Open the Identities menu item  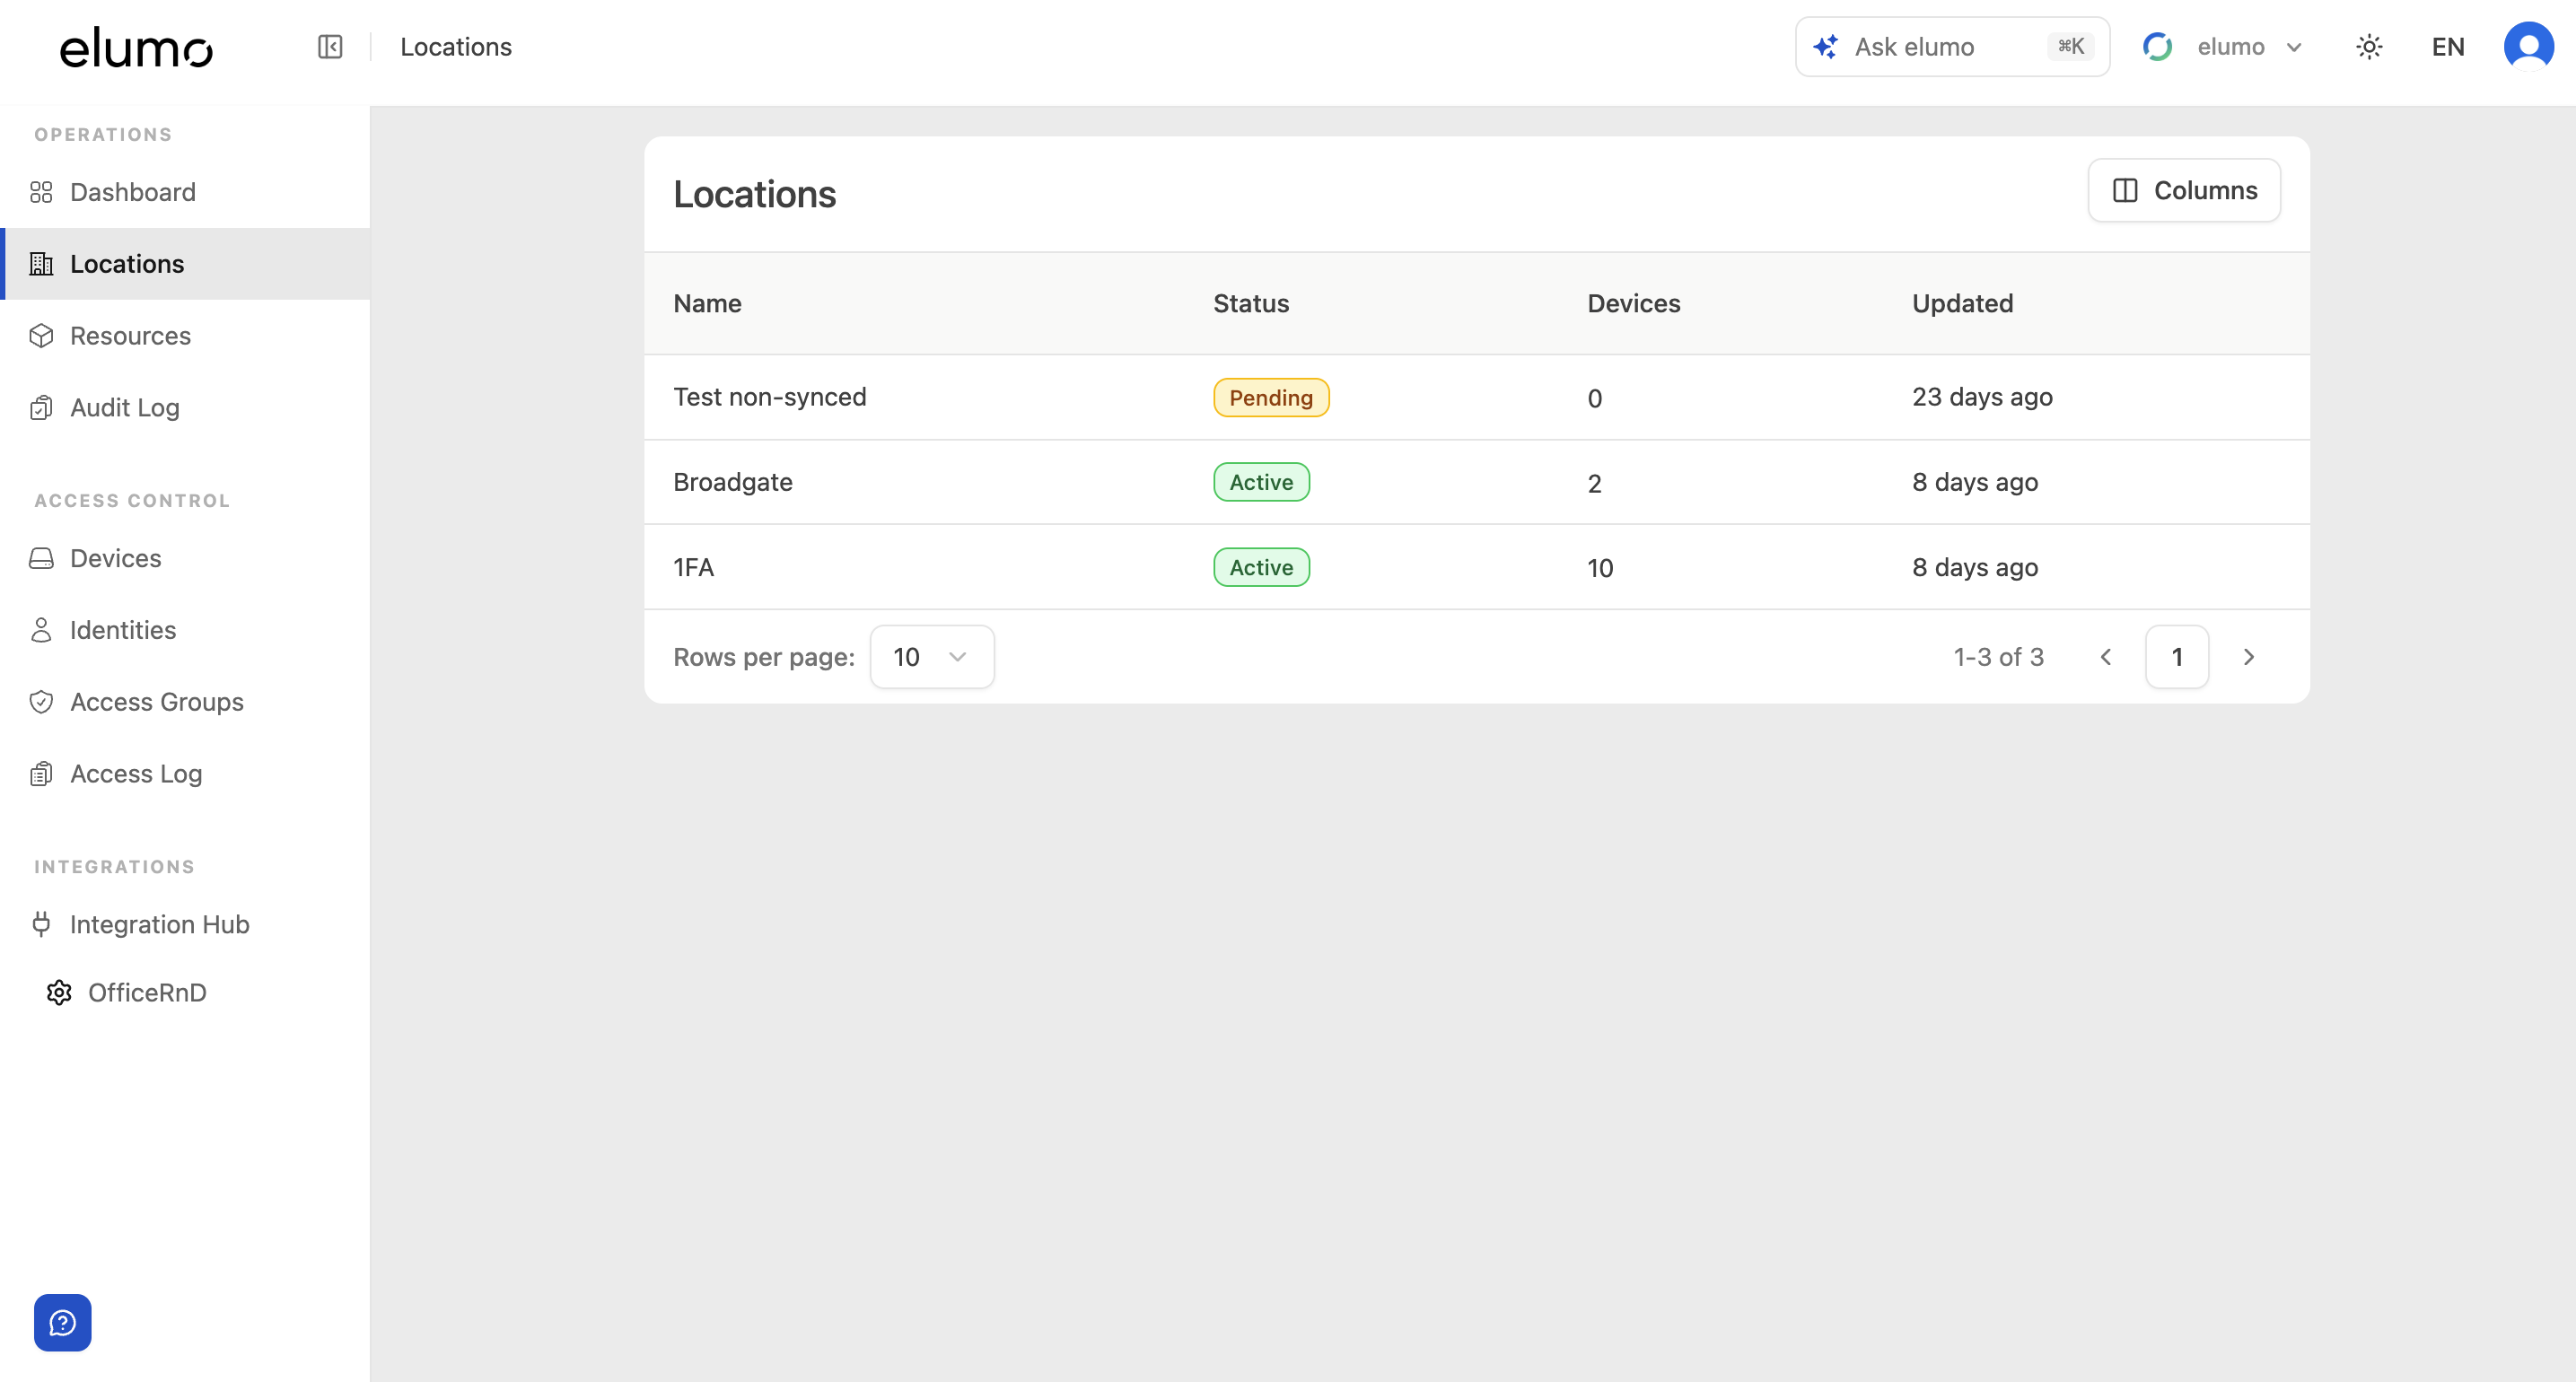[x=186, y=630]
